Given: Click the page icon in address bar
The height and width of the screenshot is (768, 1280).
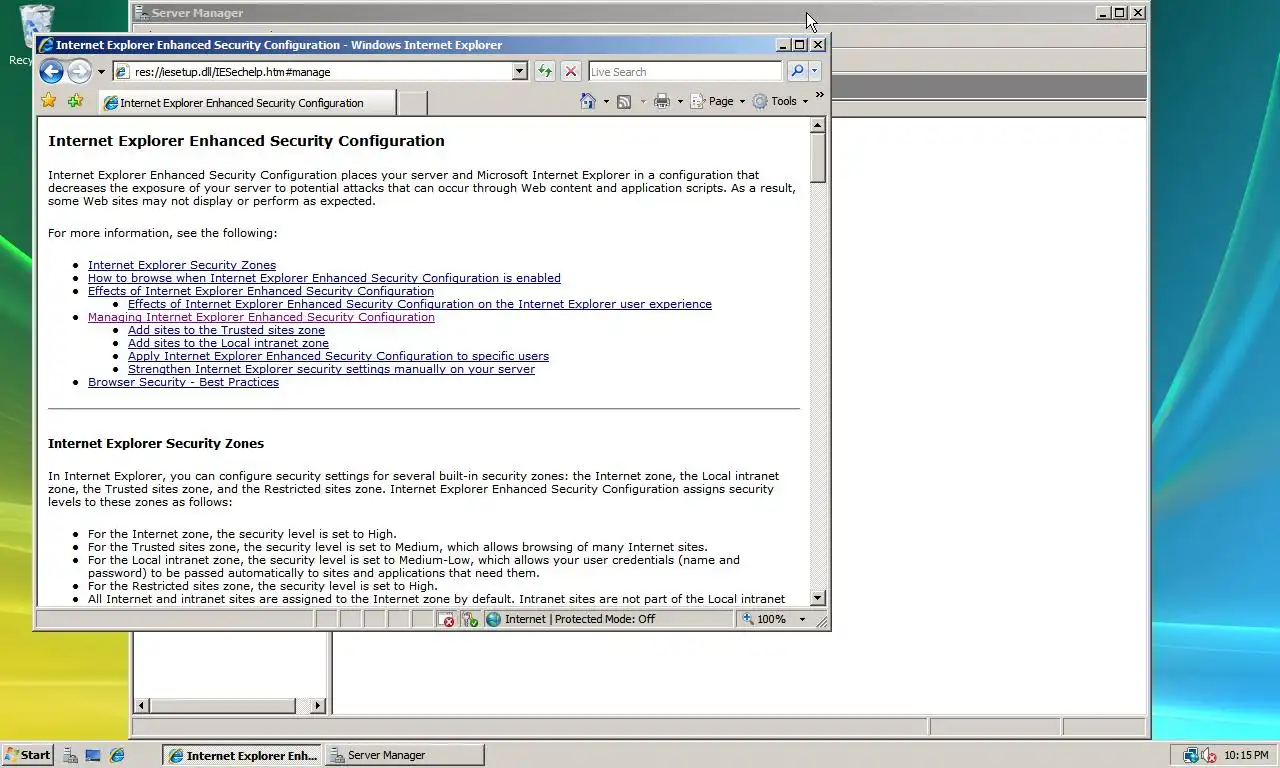Looking at the screenshot, I should 122,72.
